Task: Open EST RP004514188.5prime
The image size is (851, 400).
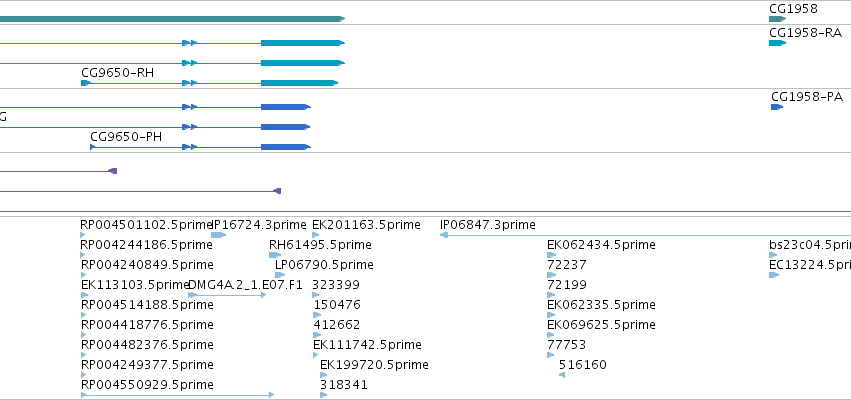Action: point(147,305)
